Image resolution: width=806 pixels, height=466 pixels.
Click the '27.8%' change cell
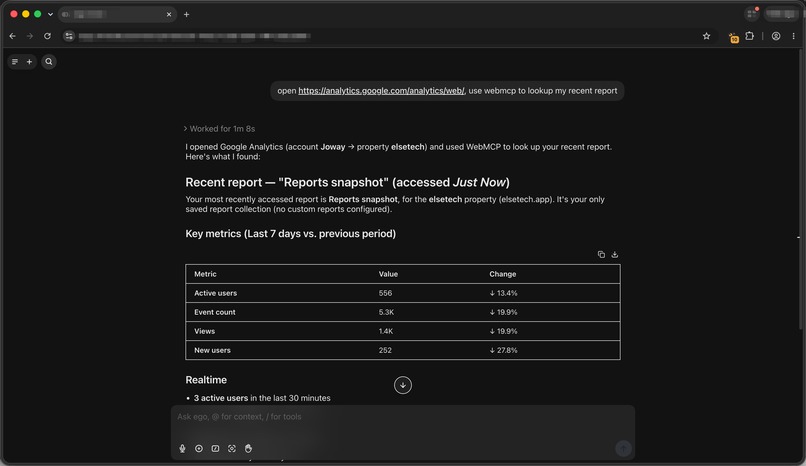coord(503,350)
